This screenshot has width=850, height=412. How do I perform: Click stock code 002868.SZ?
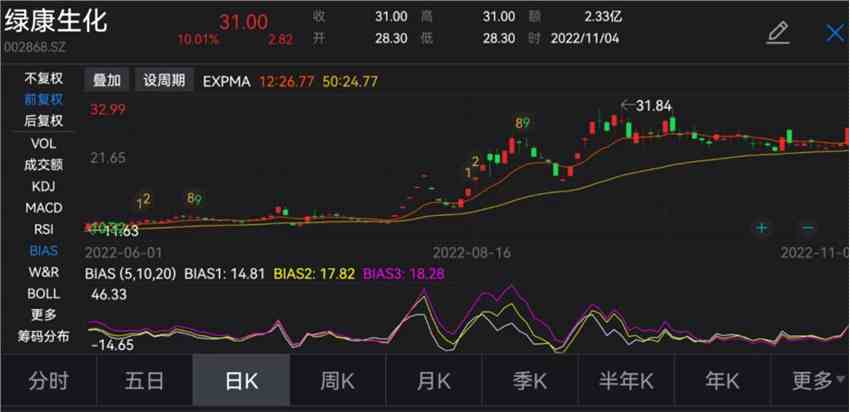pyautogui.click(x=35, y=47)
